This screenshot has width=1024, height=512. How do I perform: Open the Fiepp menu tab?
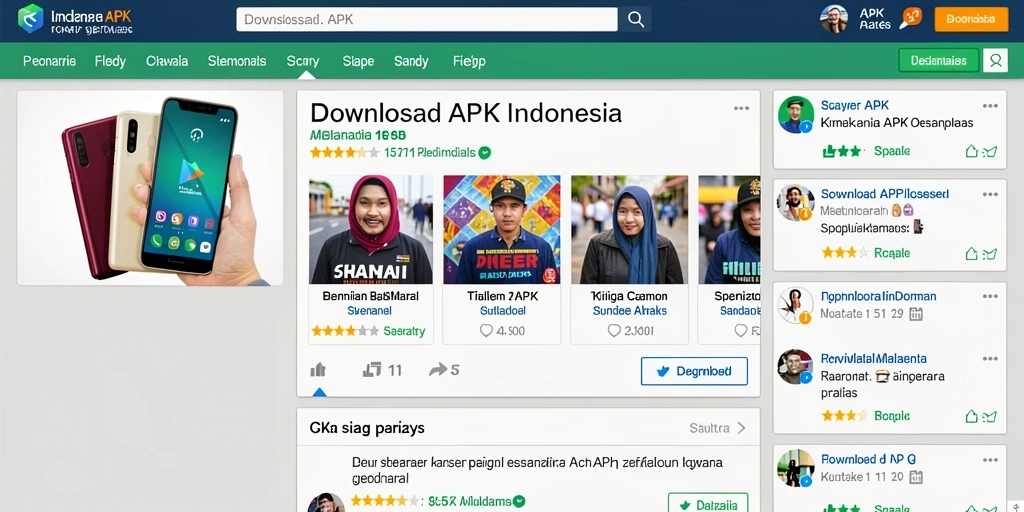click(x=470, y=61)
